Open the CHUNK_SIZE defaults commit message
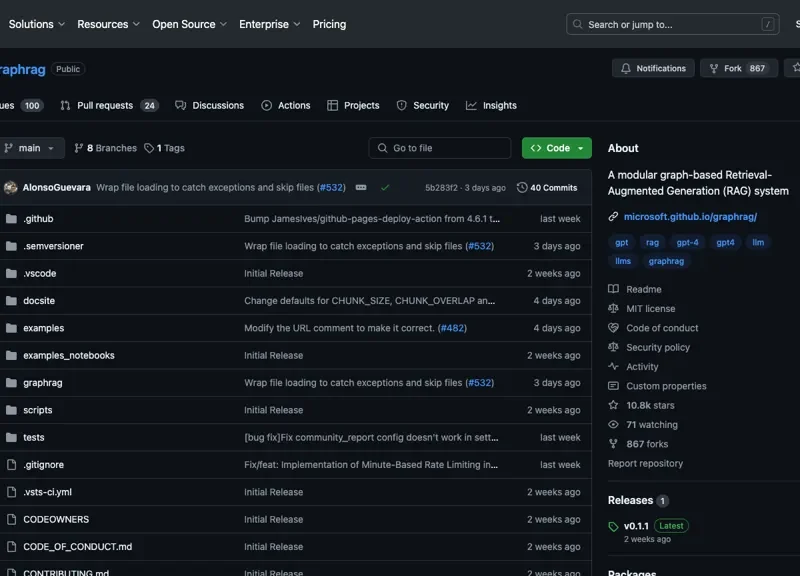This screenshot has width=800, height=576. (369, 301)
